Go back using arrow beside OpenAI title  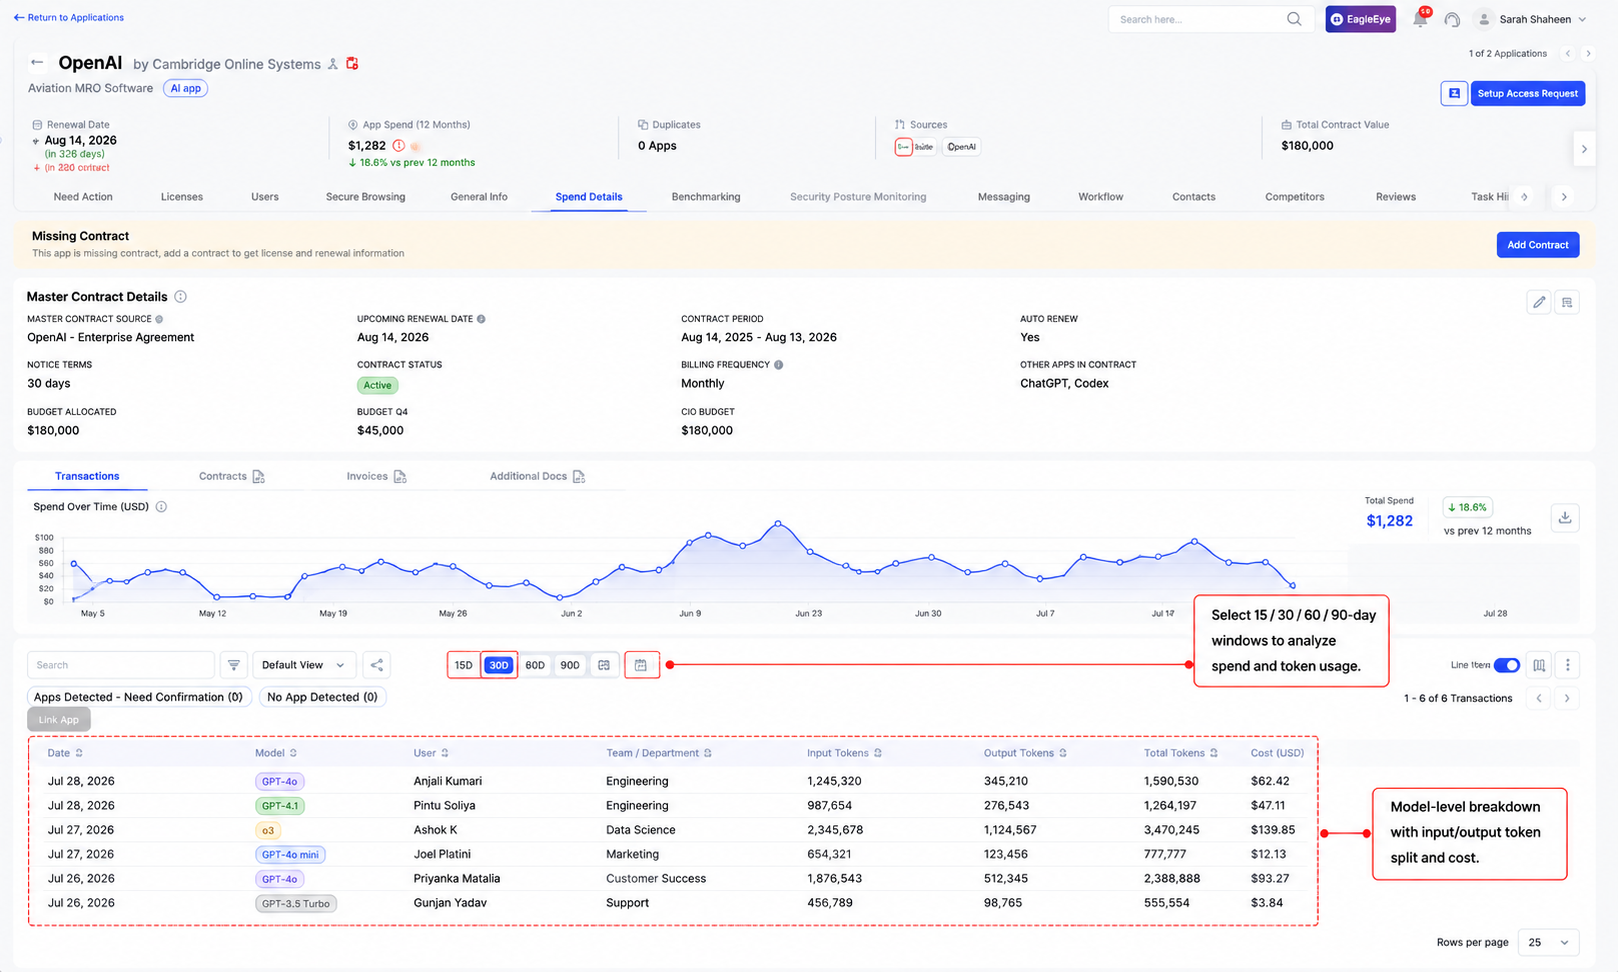click(x=37, y=62)
